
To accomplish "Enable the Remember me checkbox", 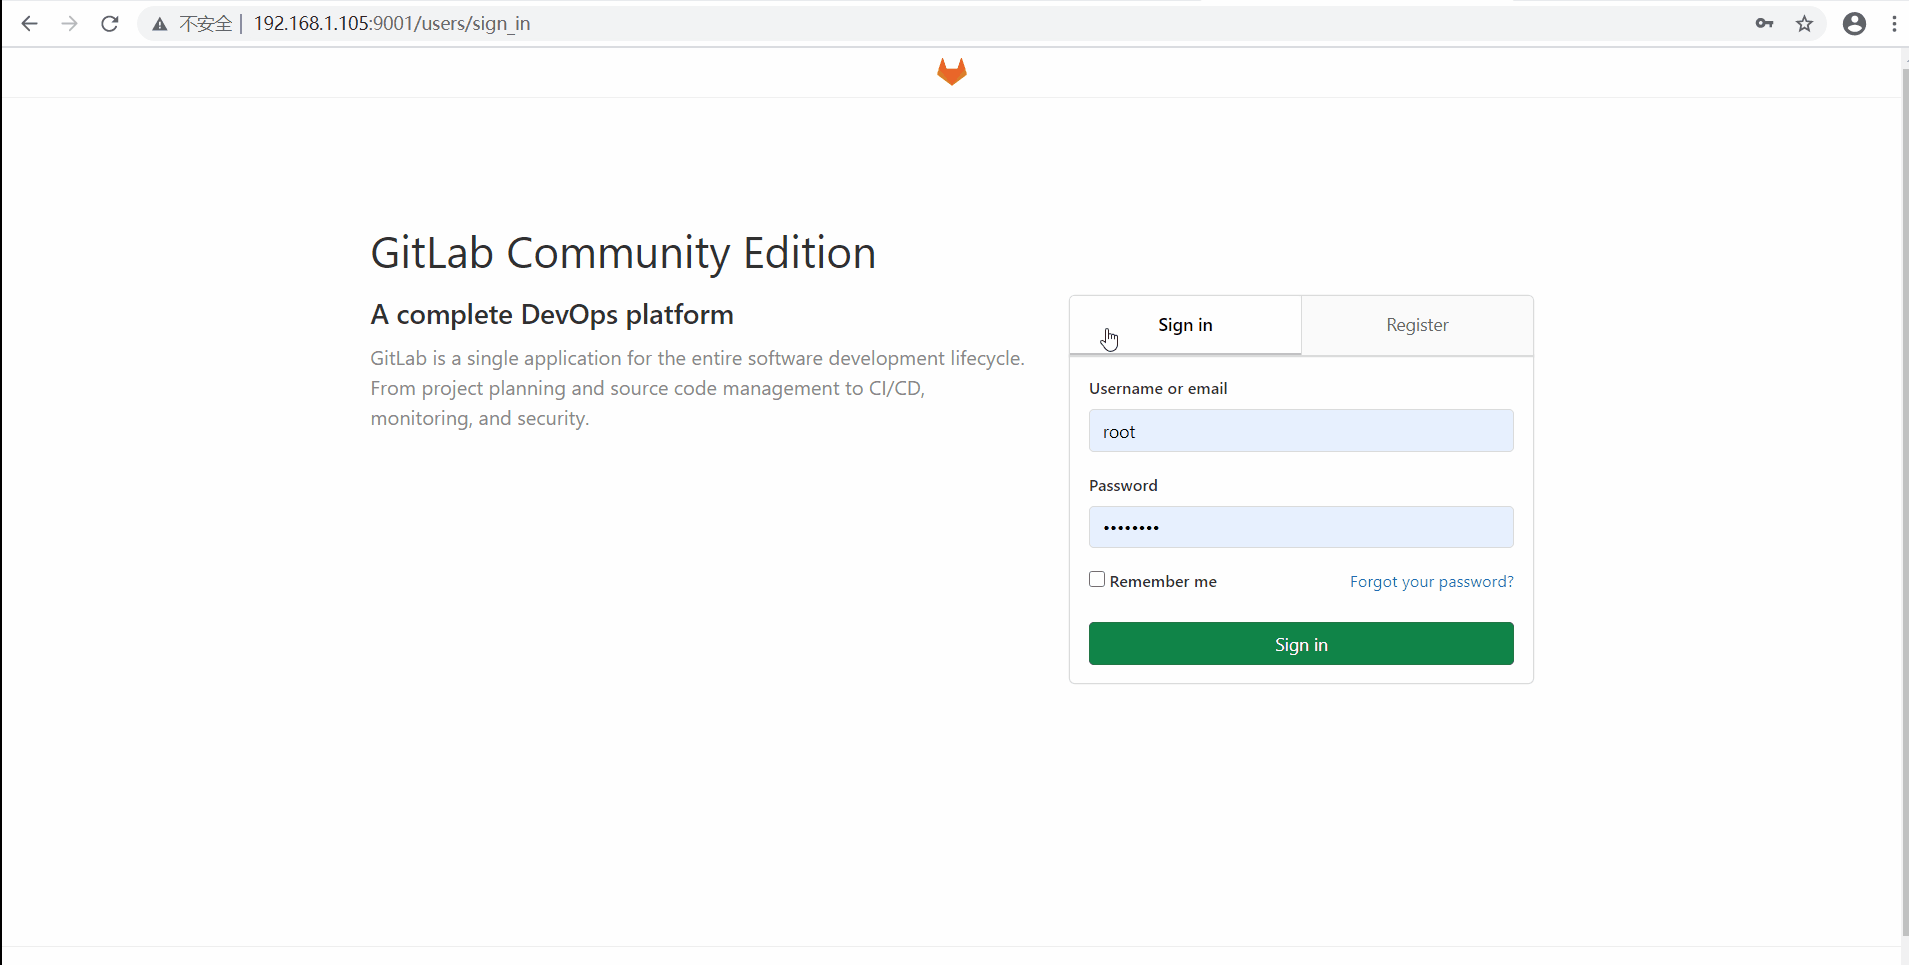I will pyautogui.click(x=1097, y=579).
